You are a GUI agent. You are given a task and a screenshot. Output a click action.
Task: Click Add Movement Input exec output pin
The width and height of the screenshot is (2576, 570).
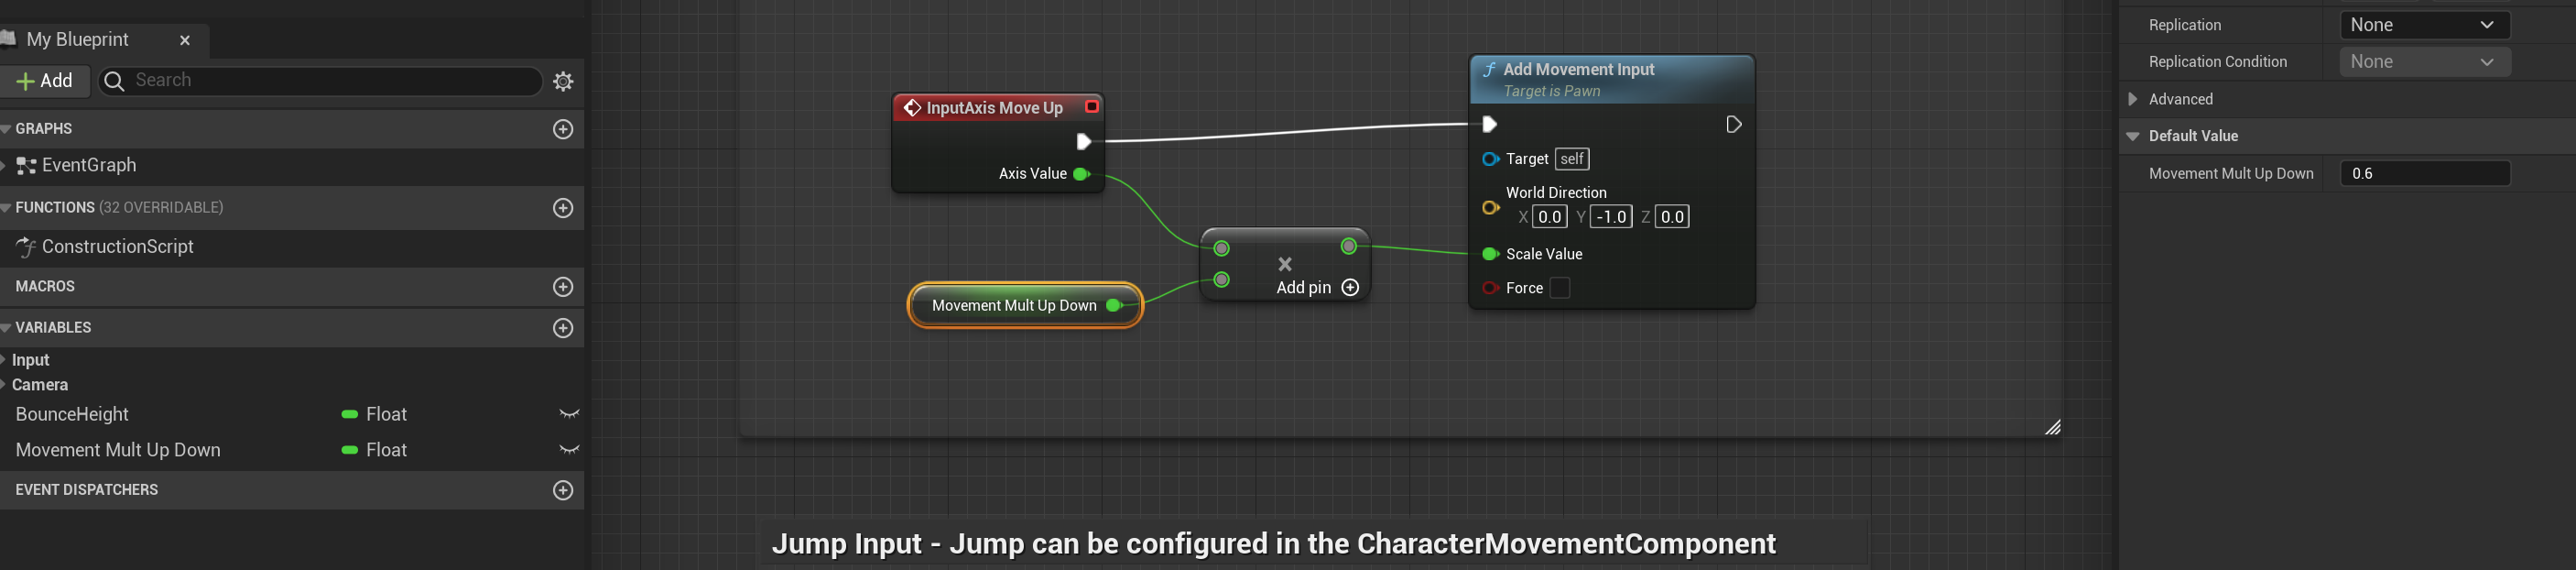click(1733, 124)
